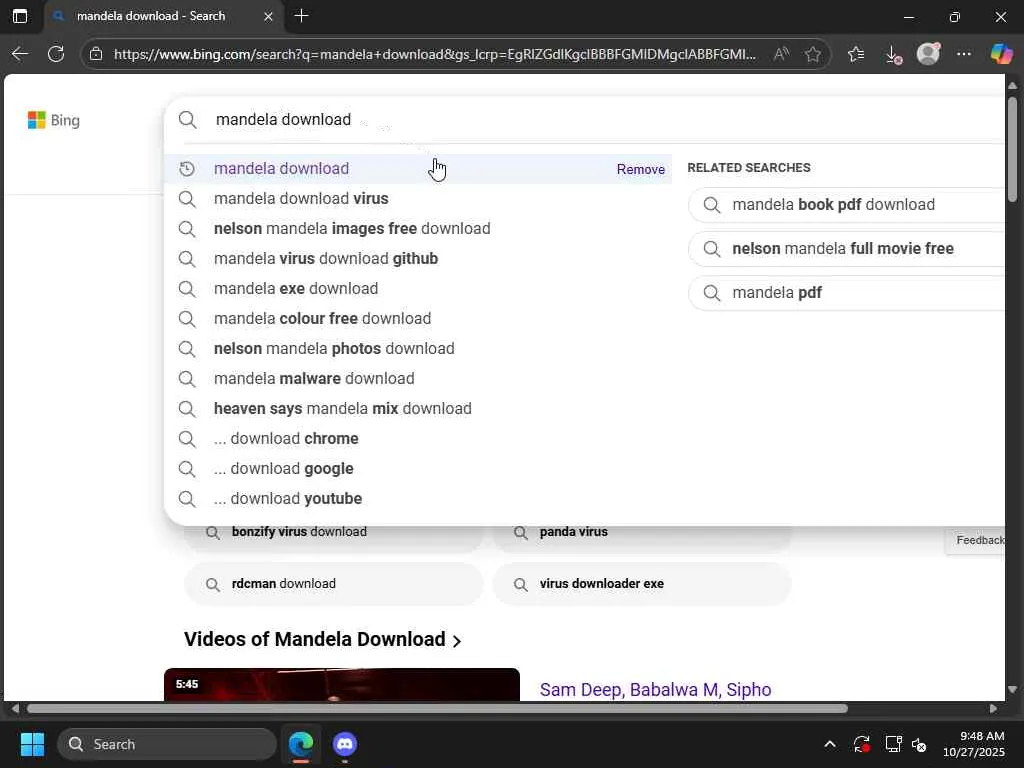Click the Bing logo
The image size is (1024, 768).
point(54,120)
